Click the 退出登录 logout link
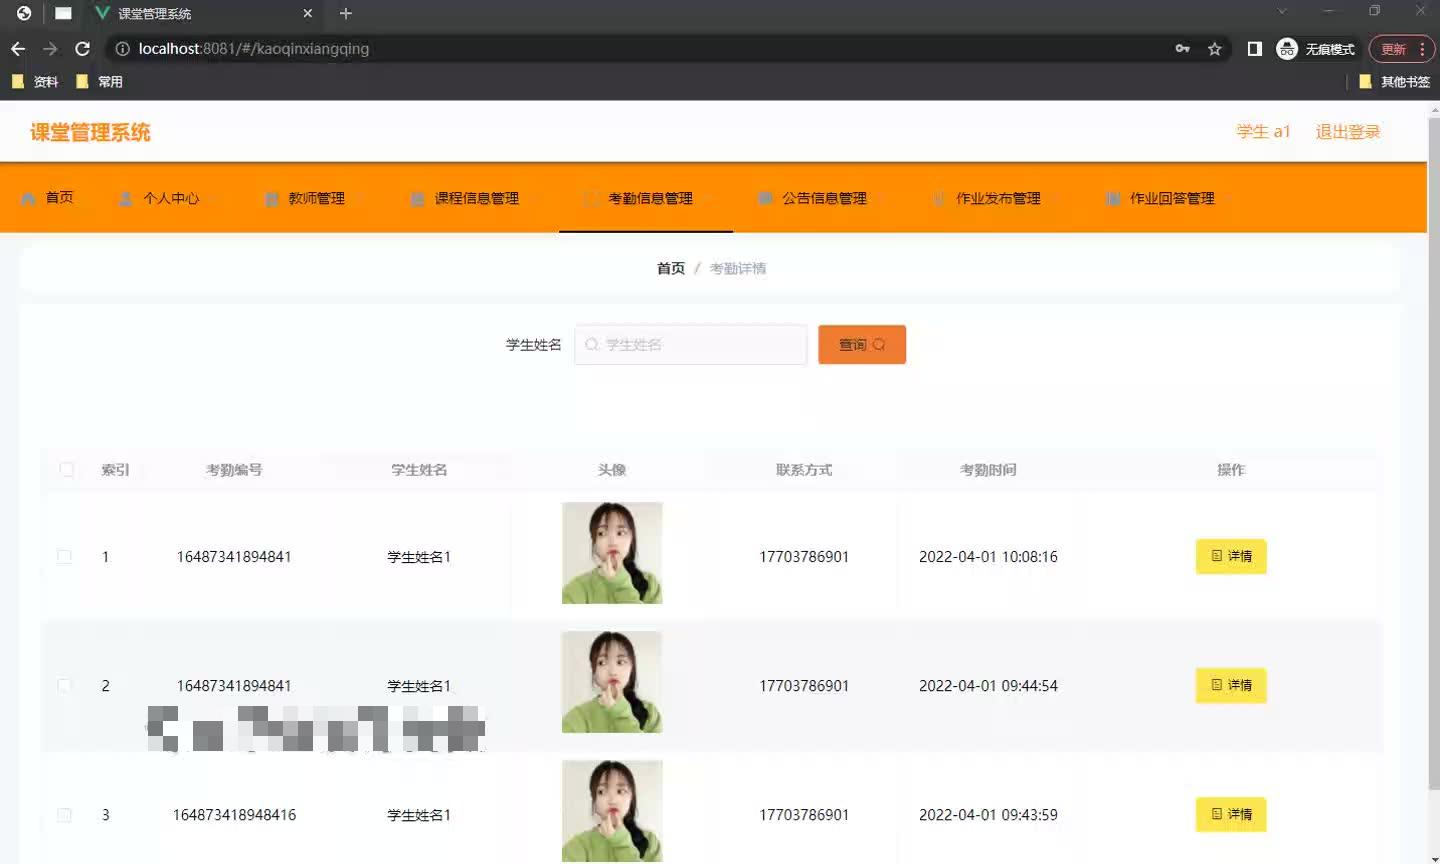 pyautogui.click(x=1346, y=131)
